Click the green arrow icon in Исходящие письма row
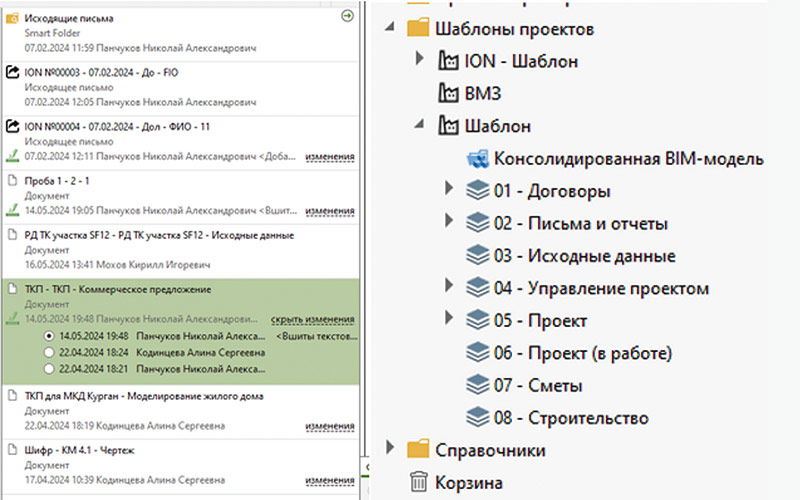Screen dimensions: 800x500 click(347, 16)
